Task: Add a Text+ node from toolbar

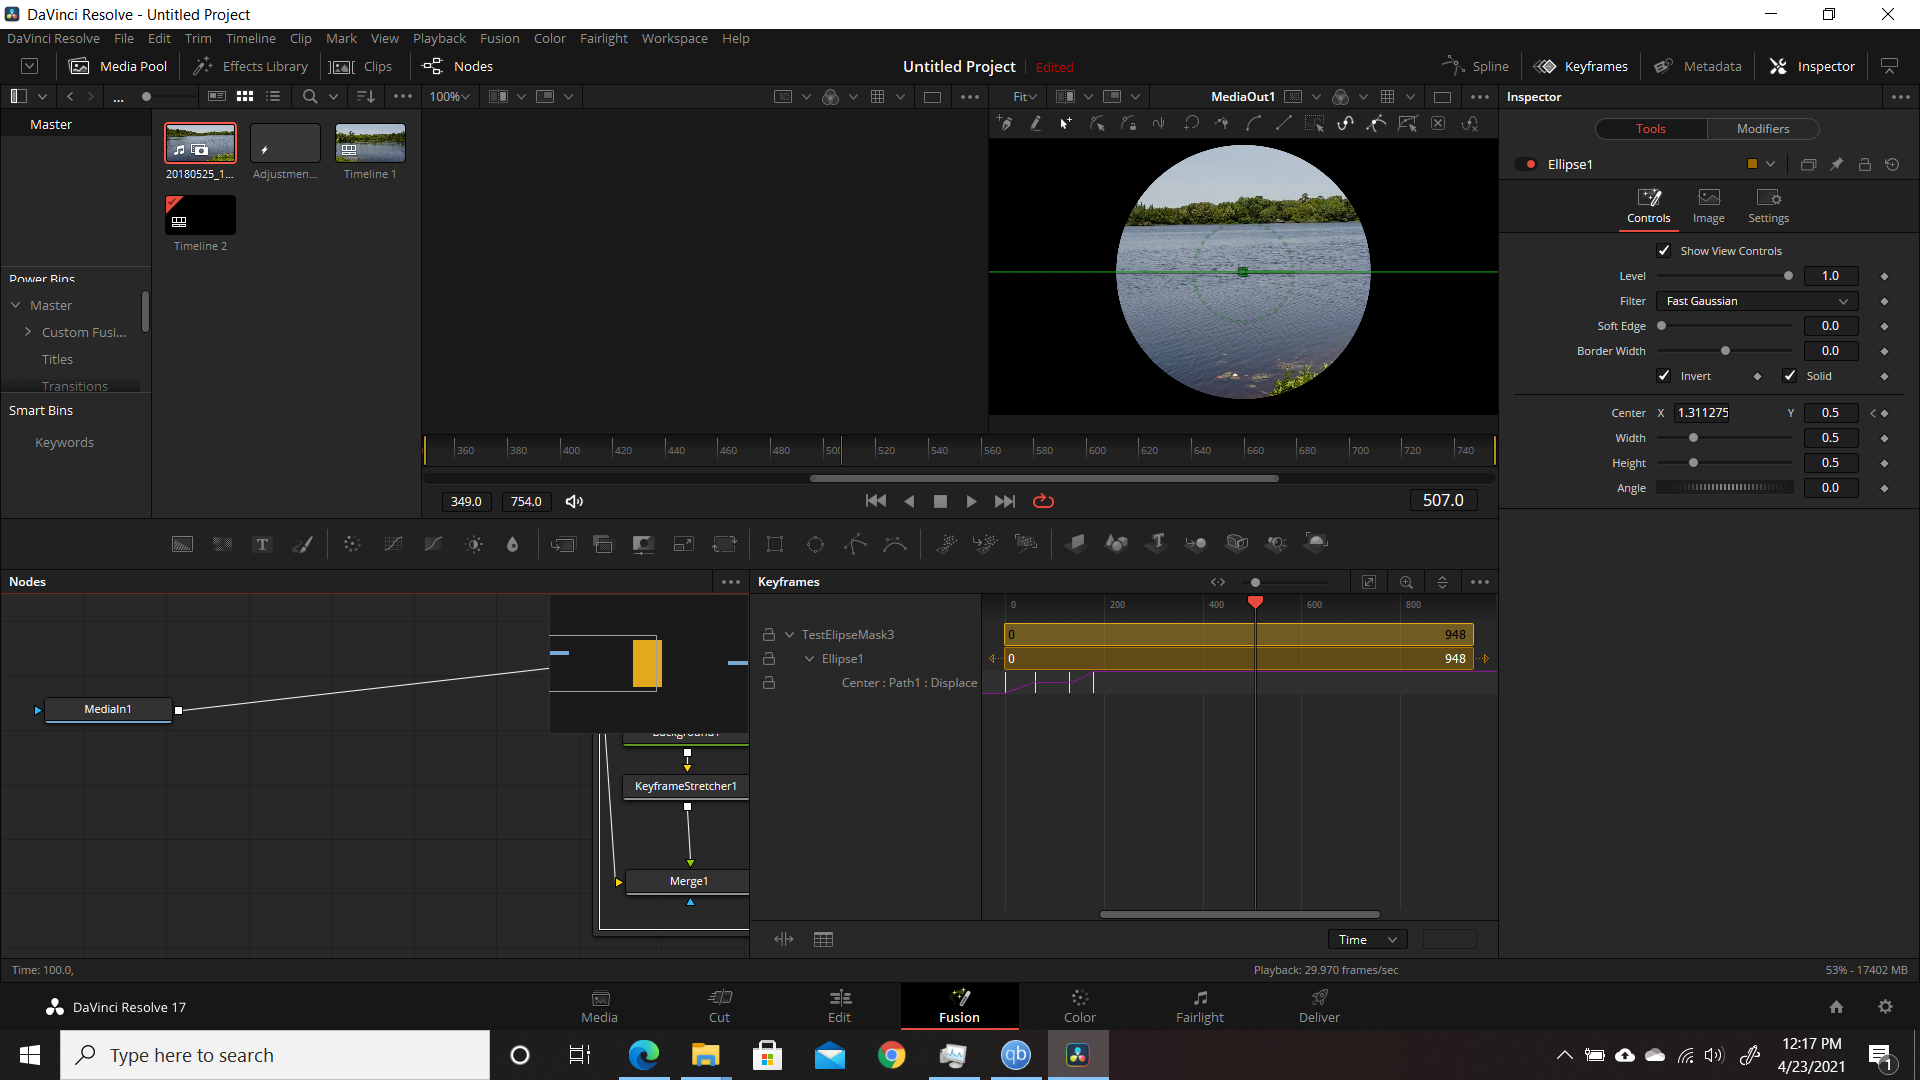Action: point(262,544)
